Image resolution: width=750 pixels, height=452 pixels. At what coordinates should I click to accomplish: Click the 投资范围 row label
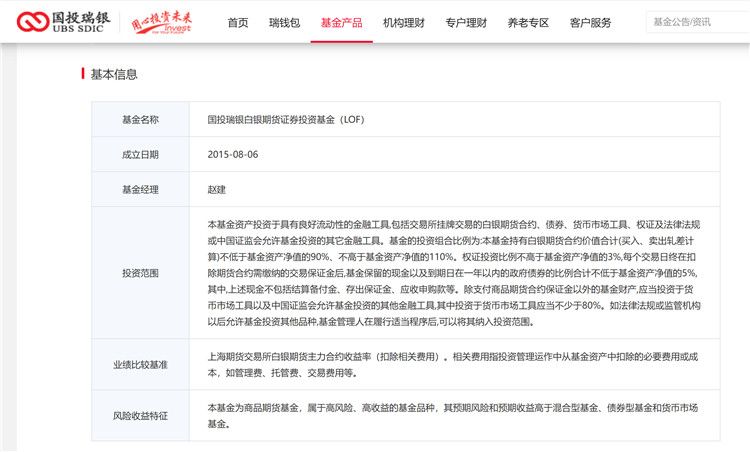coord(140,272)
